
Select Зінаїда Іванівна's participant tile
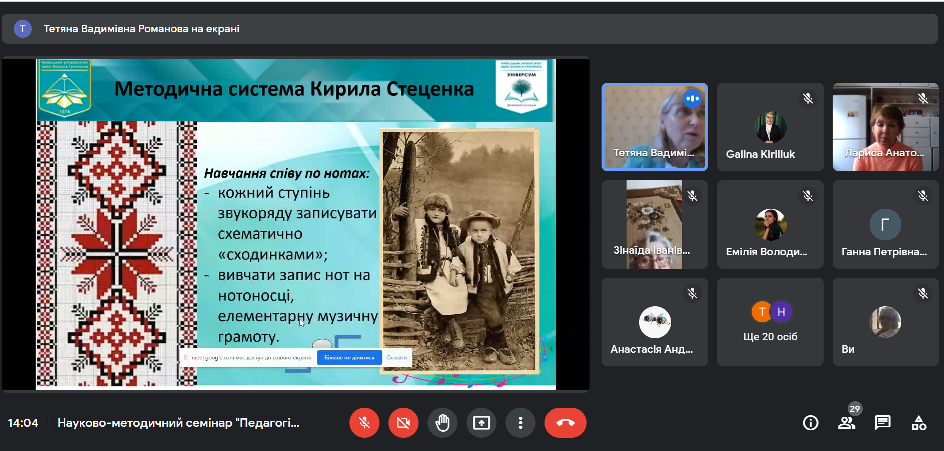pyautogui.click(x=654, y=224)
